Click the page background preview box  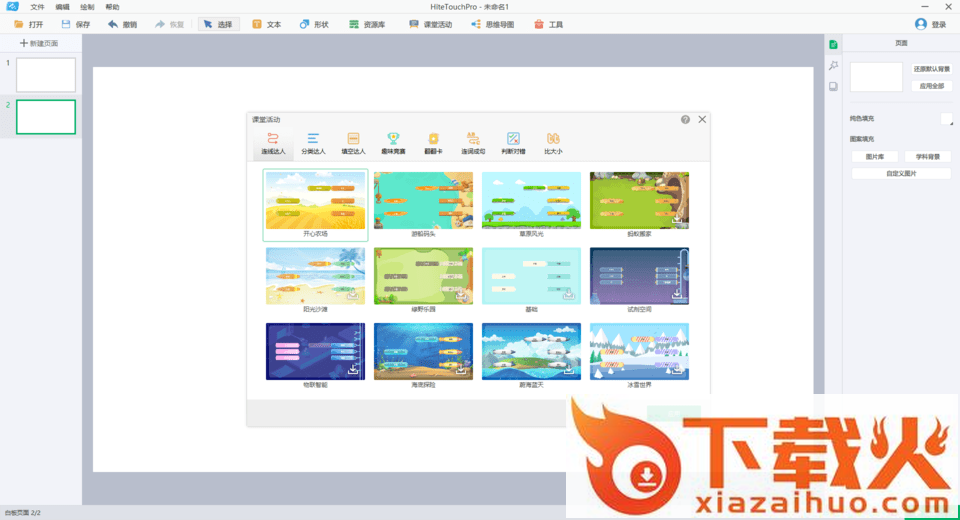(876, 77)
